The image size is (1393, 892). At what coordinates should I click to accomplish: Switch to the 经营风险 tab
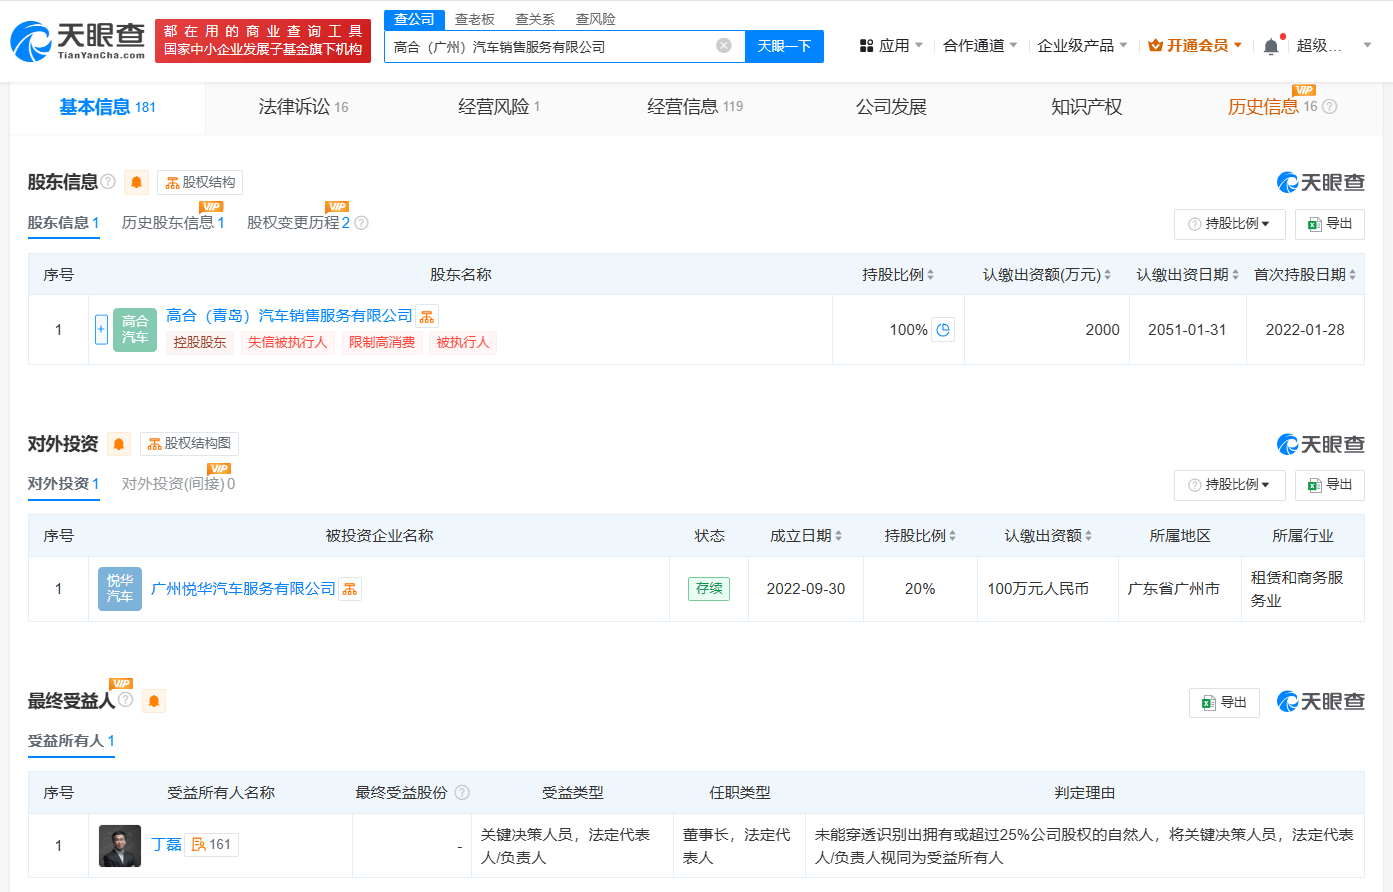[498, 107]
